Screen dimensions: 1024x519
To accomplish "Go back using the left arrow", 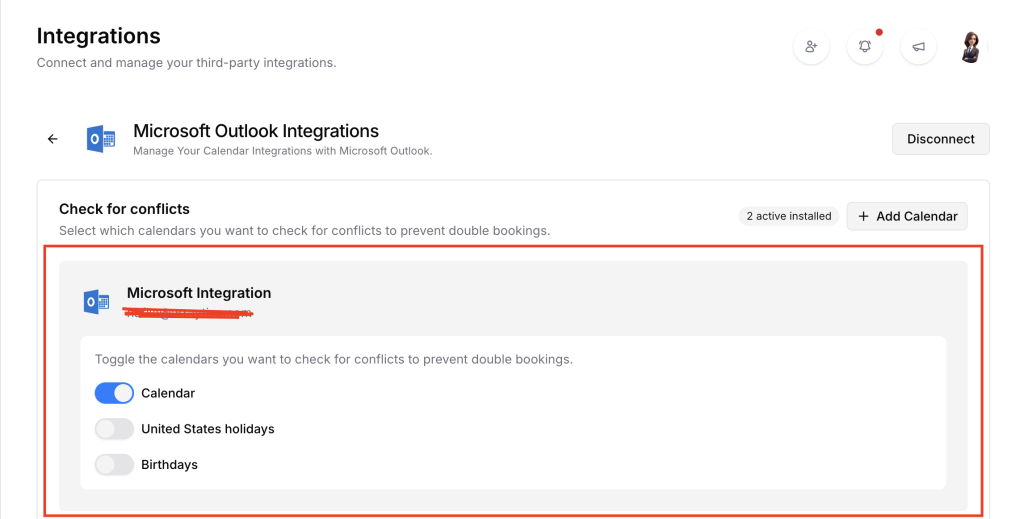I will [x=53, y=139].
